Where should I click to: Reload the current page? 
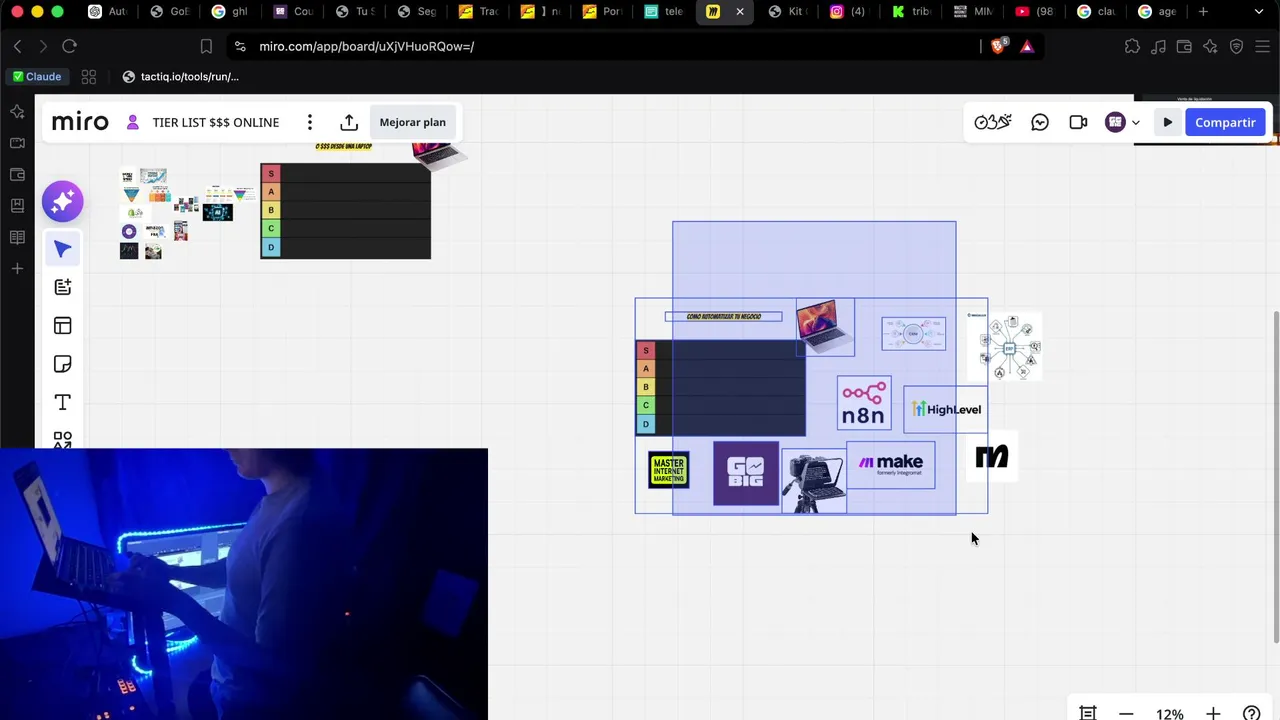coord(69,46)
